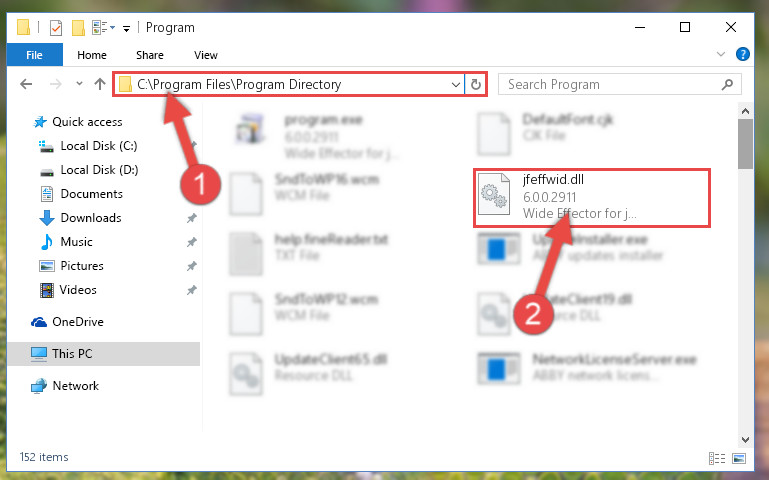The image size is (769, 480).
Task: Expand the ribbon with the chevron
Action: (x=720, y=54)
